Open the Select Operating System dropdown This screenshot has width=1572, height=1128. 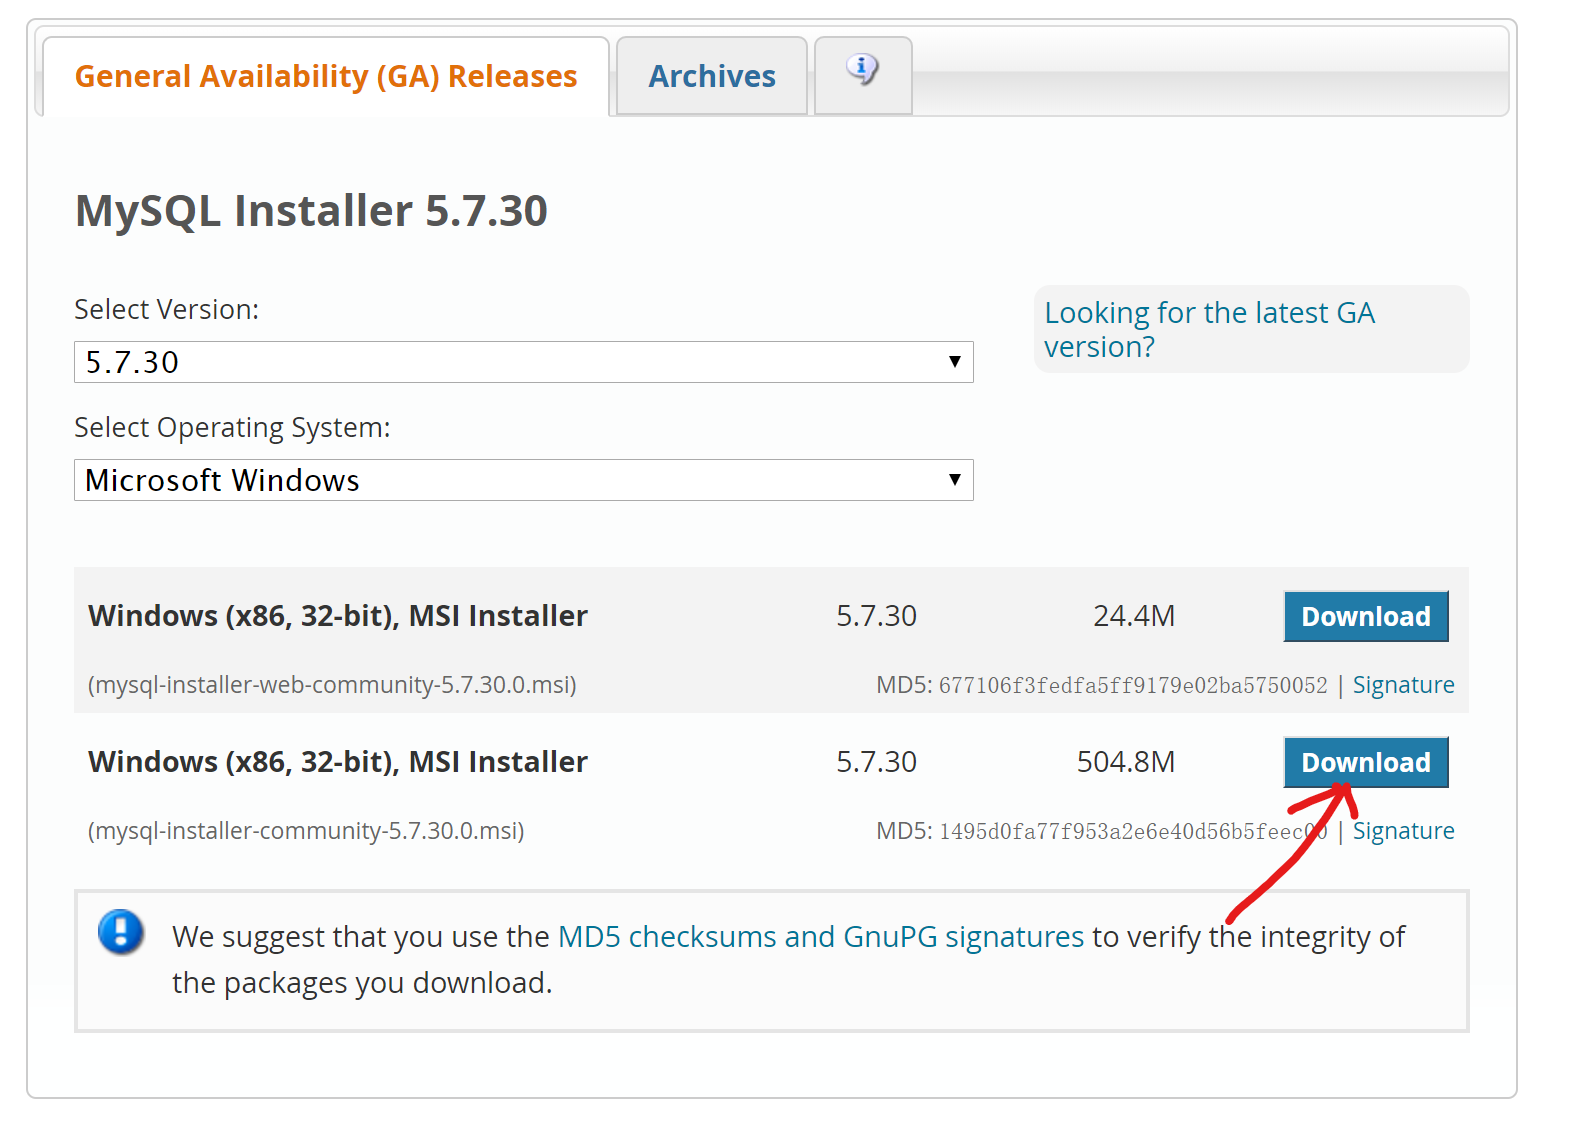coord(524,480)
